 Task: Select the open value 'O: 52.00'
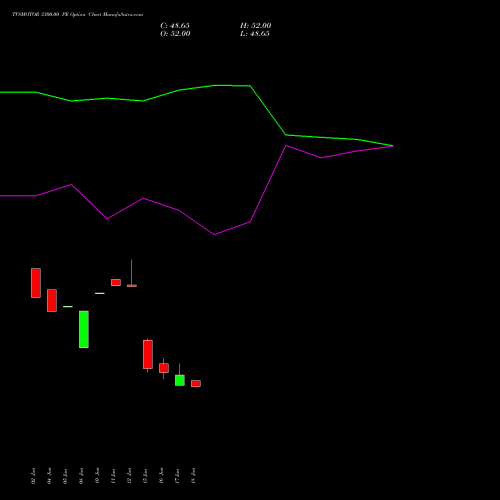[x=175, y=34]
